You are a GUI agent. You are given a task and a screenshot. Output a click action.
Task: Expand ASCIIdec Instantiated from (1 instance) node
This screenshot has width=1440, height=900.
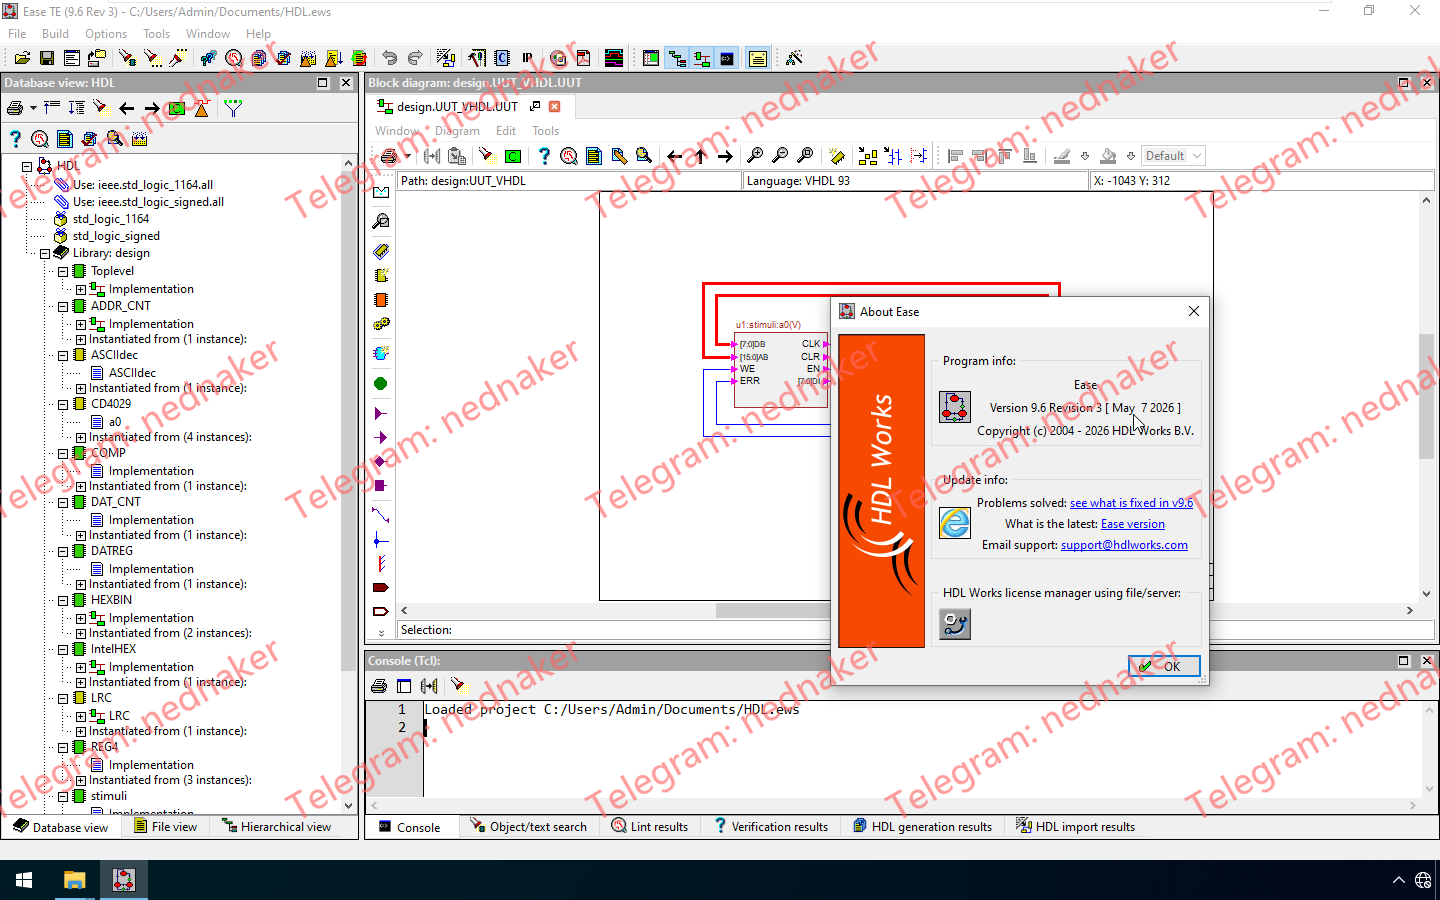click(81, 389)
